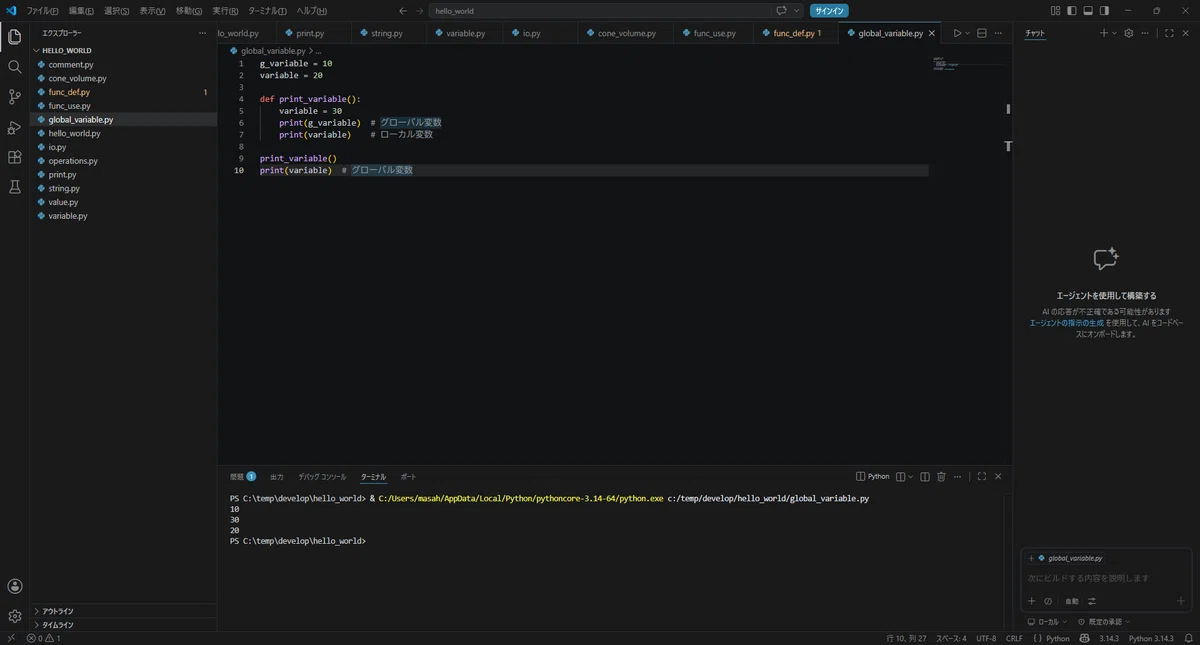Open chat settings gear icon

[1129, 33]
